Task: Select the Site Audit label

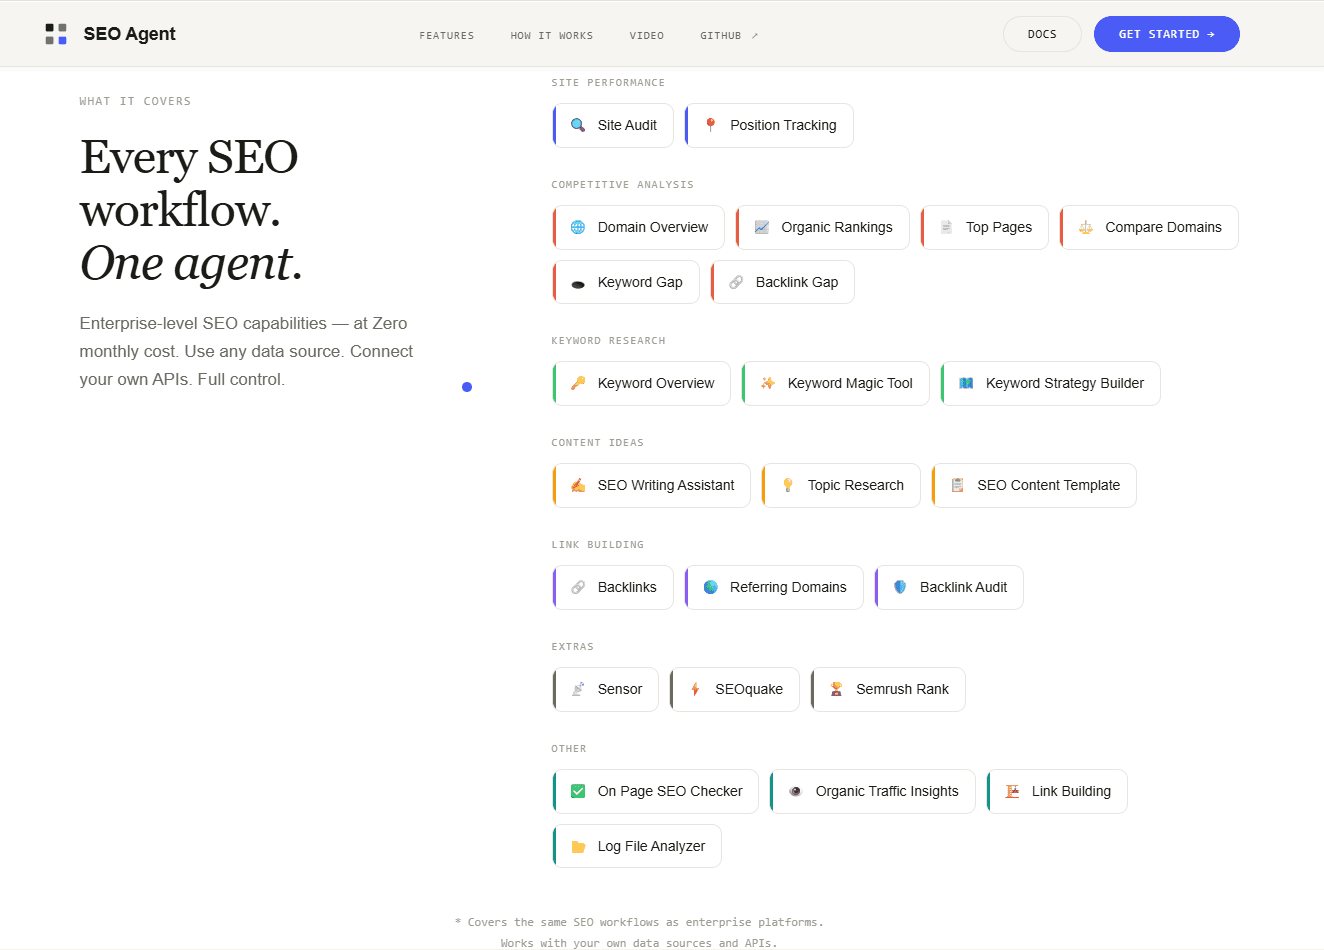Action: [x=627, y=125]
